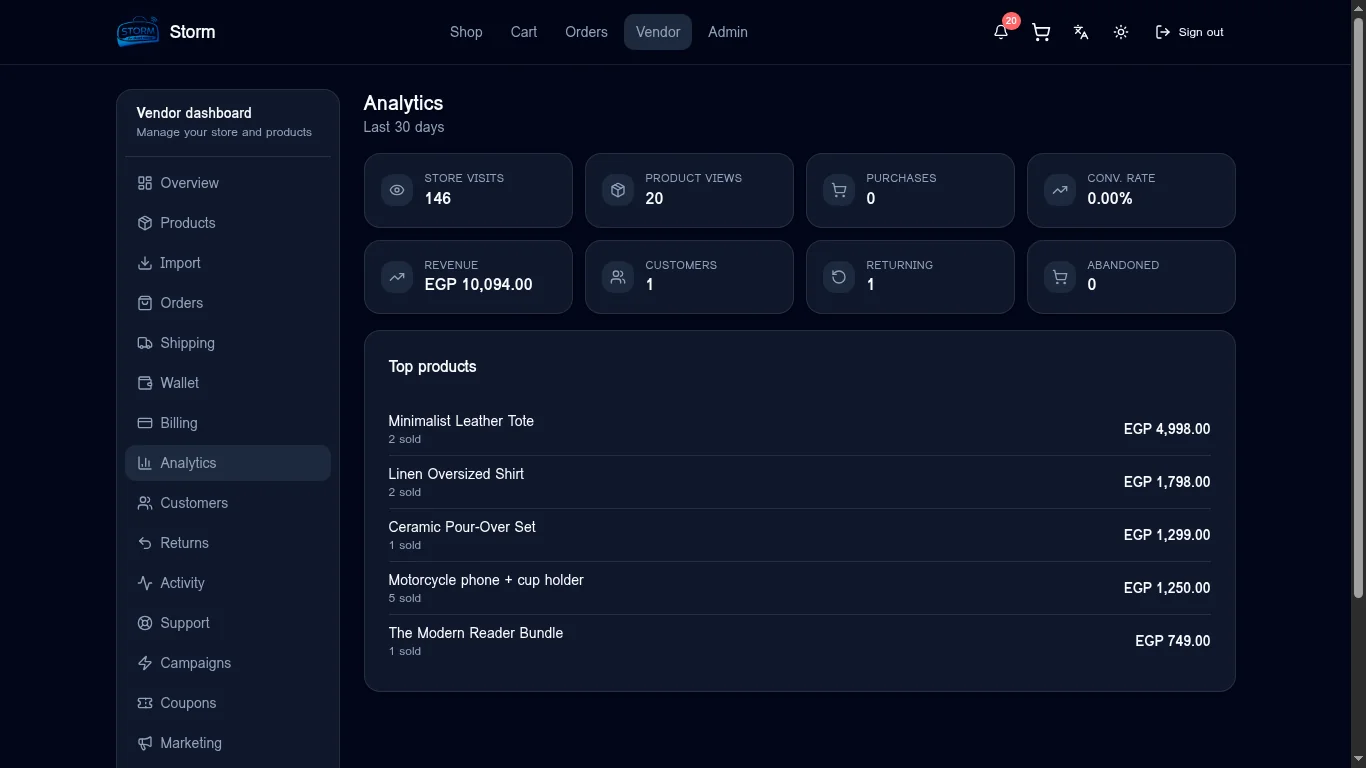
Task: Click the Sign out button
Action: (x=1189, y=32)
